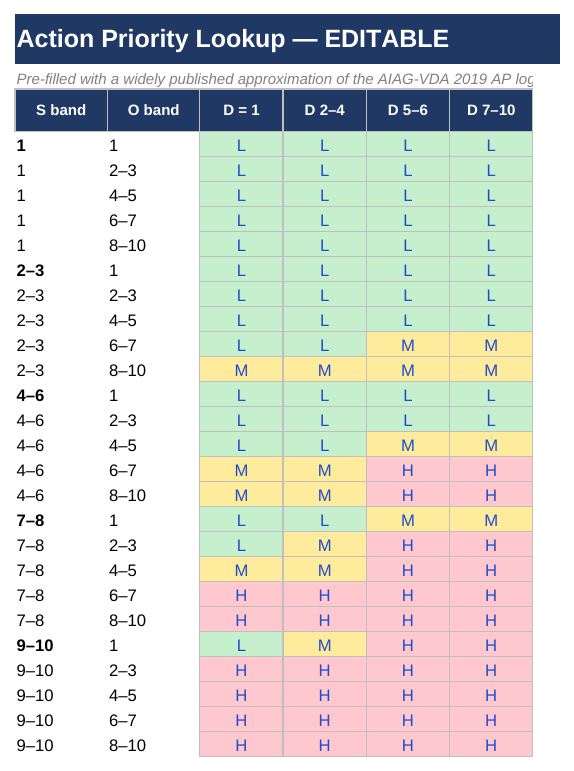Click the M cell for S 2–3, O 6–7 under D 5–6
Image resolution: width=574 pixels, height=771 pixels.
tap(408, 345)
